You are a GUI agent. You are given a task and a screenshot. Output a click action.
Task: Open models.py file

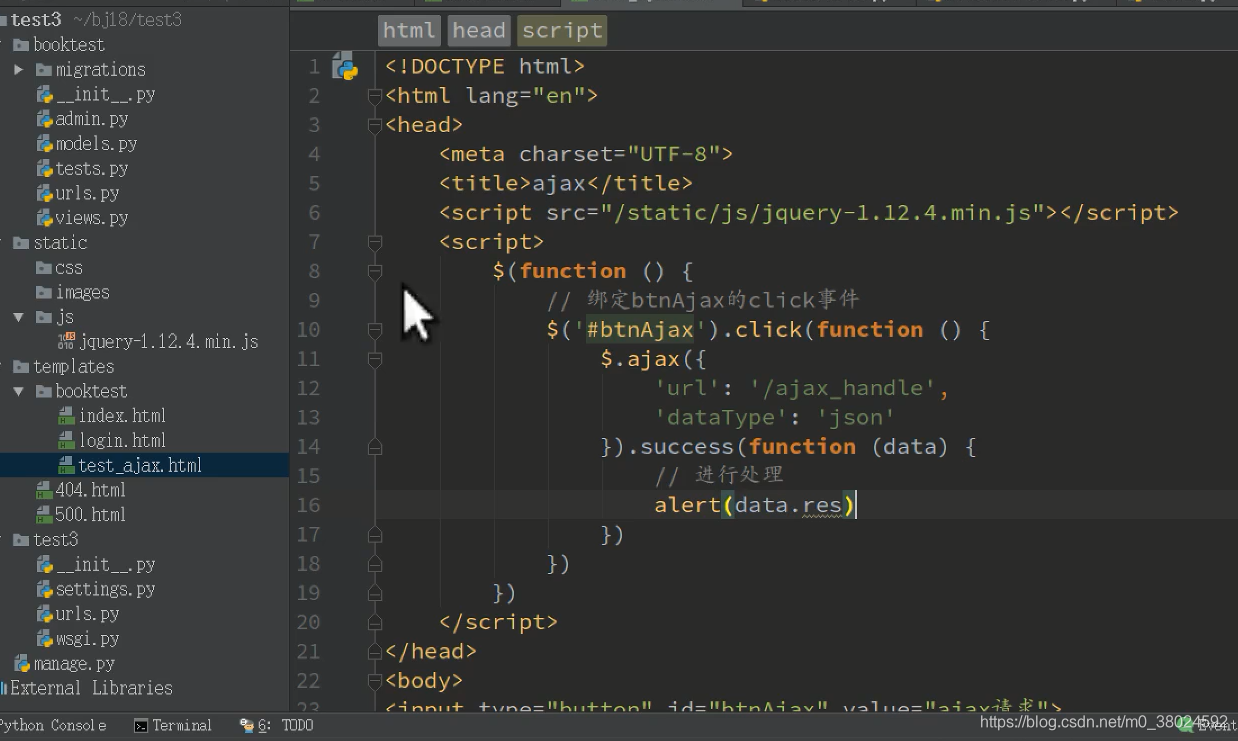pos(97,144)
